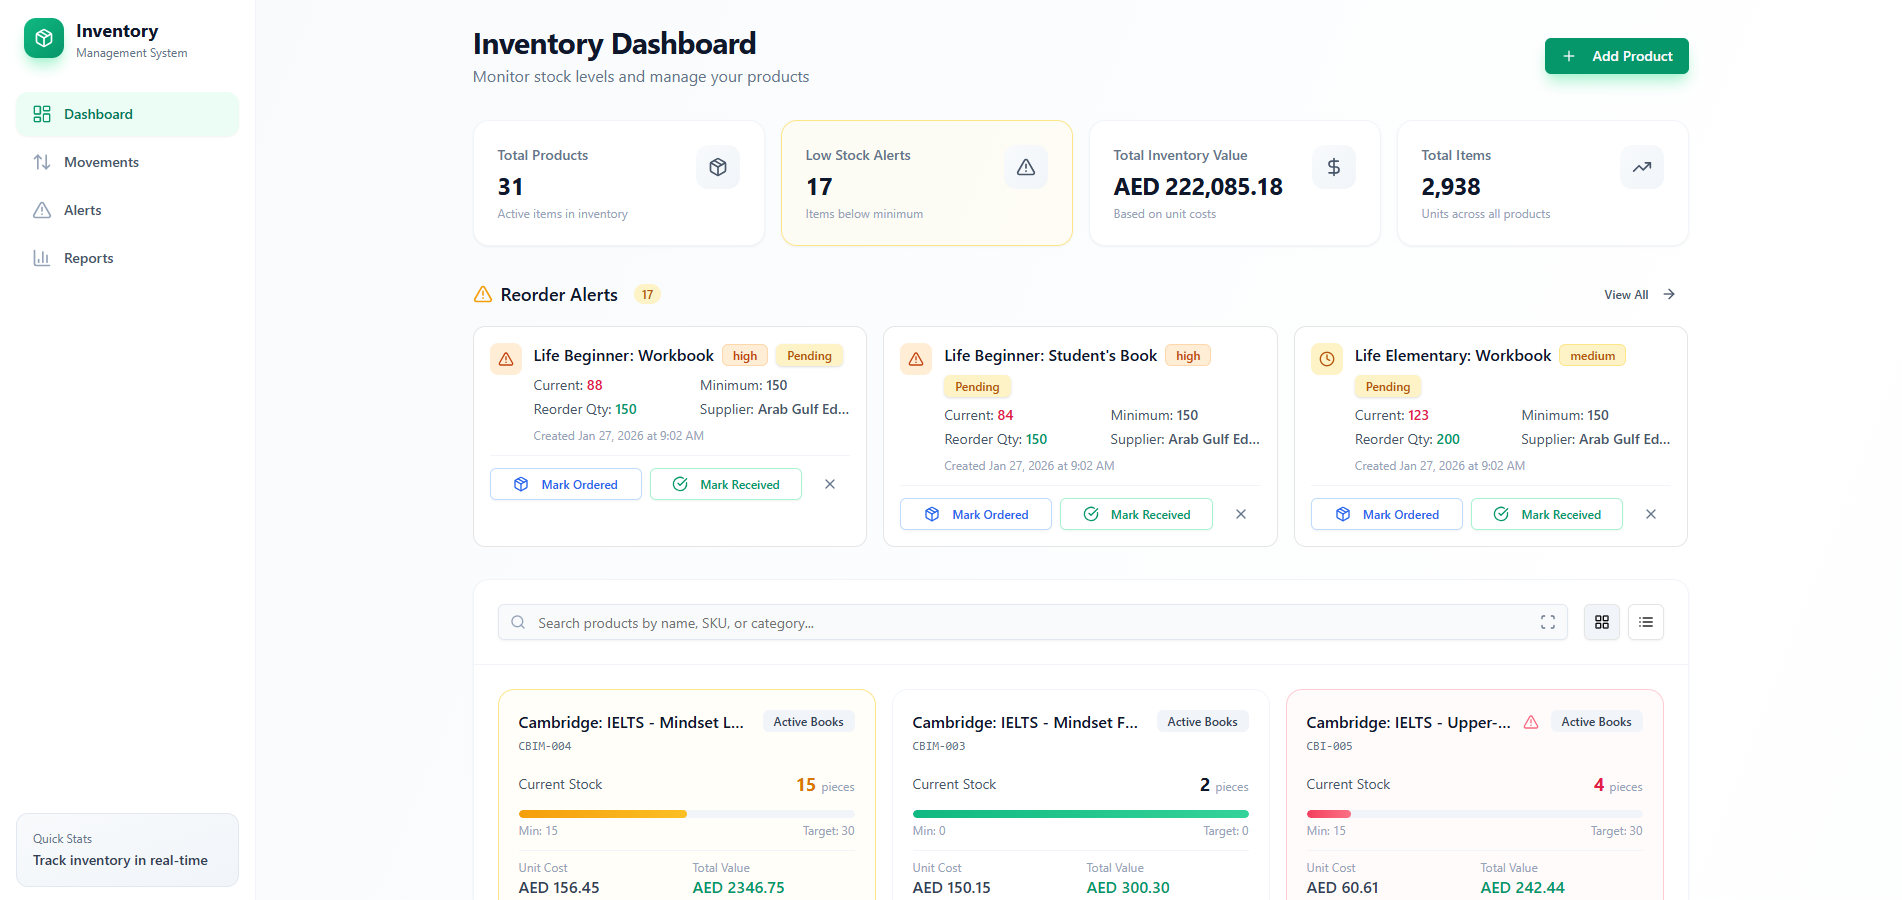Click the alert icon on Life Beginner: Student's Book card
Screen dimensions: 1902x900
[x=916, y=359]
